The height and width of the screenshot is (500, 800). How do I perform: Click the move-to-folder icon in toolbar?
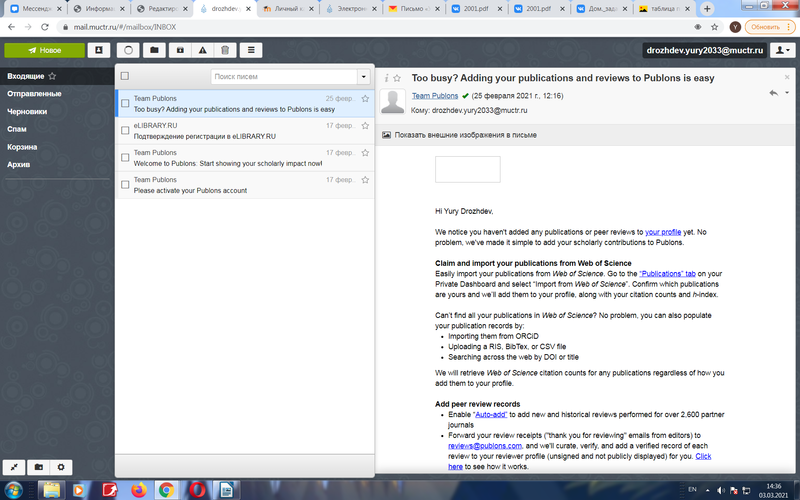154,50
